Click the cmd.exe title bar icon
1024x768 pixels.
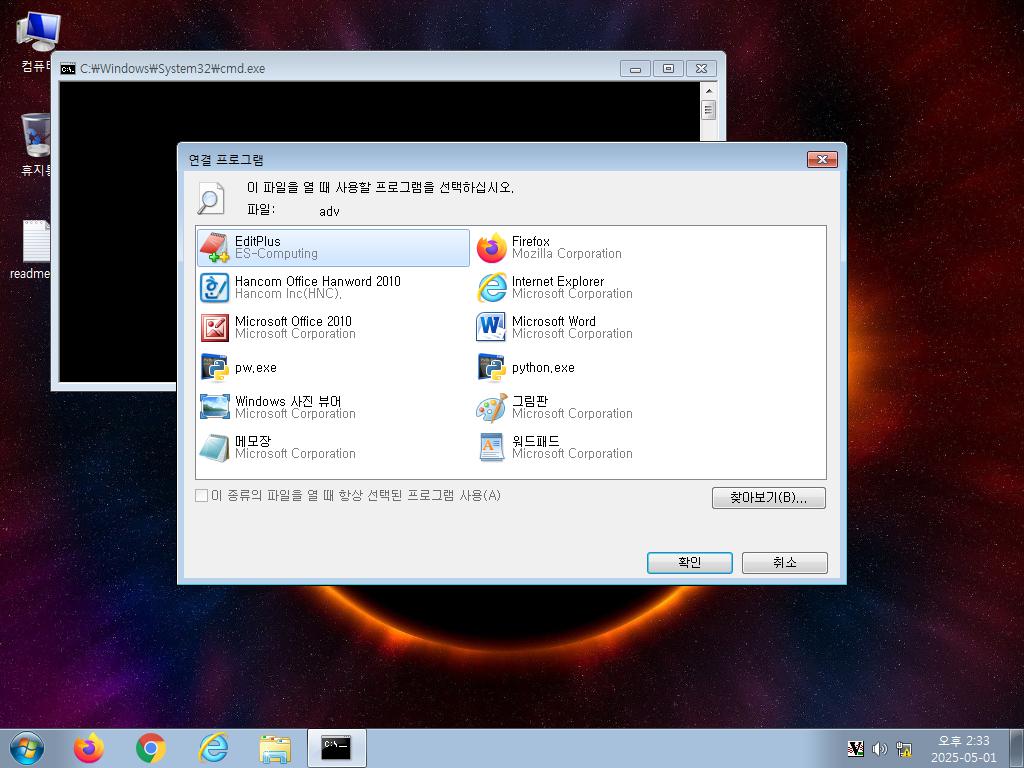point(67,69)
